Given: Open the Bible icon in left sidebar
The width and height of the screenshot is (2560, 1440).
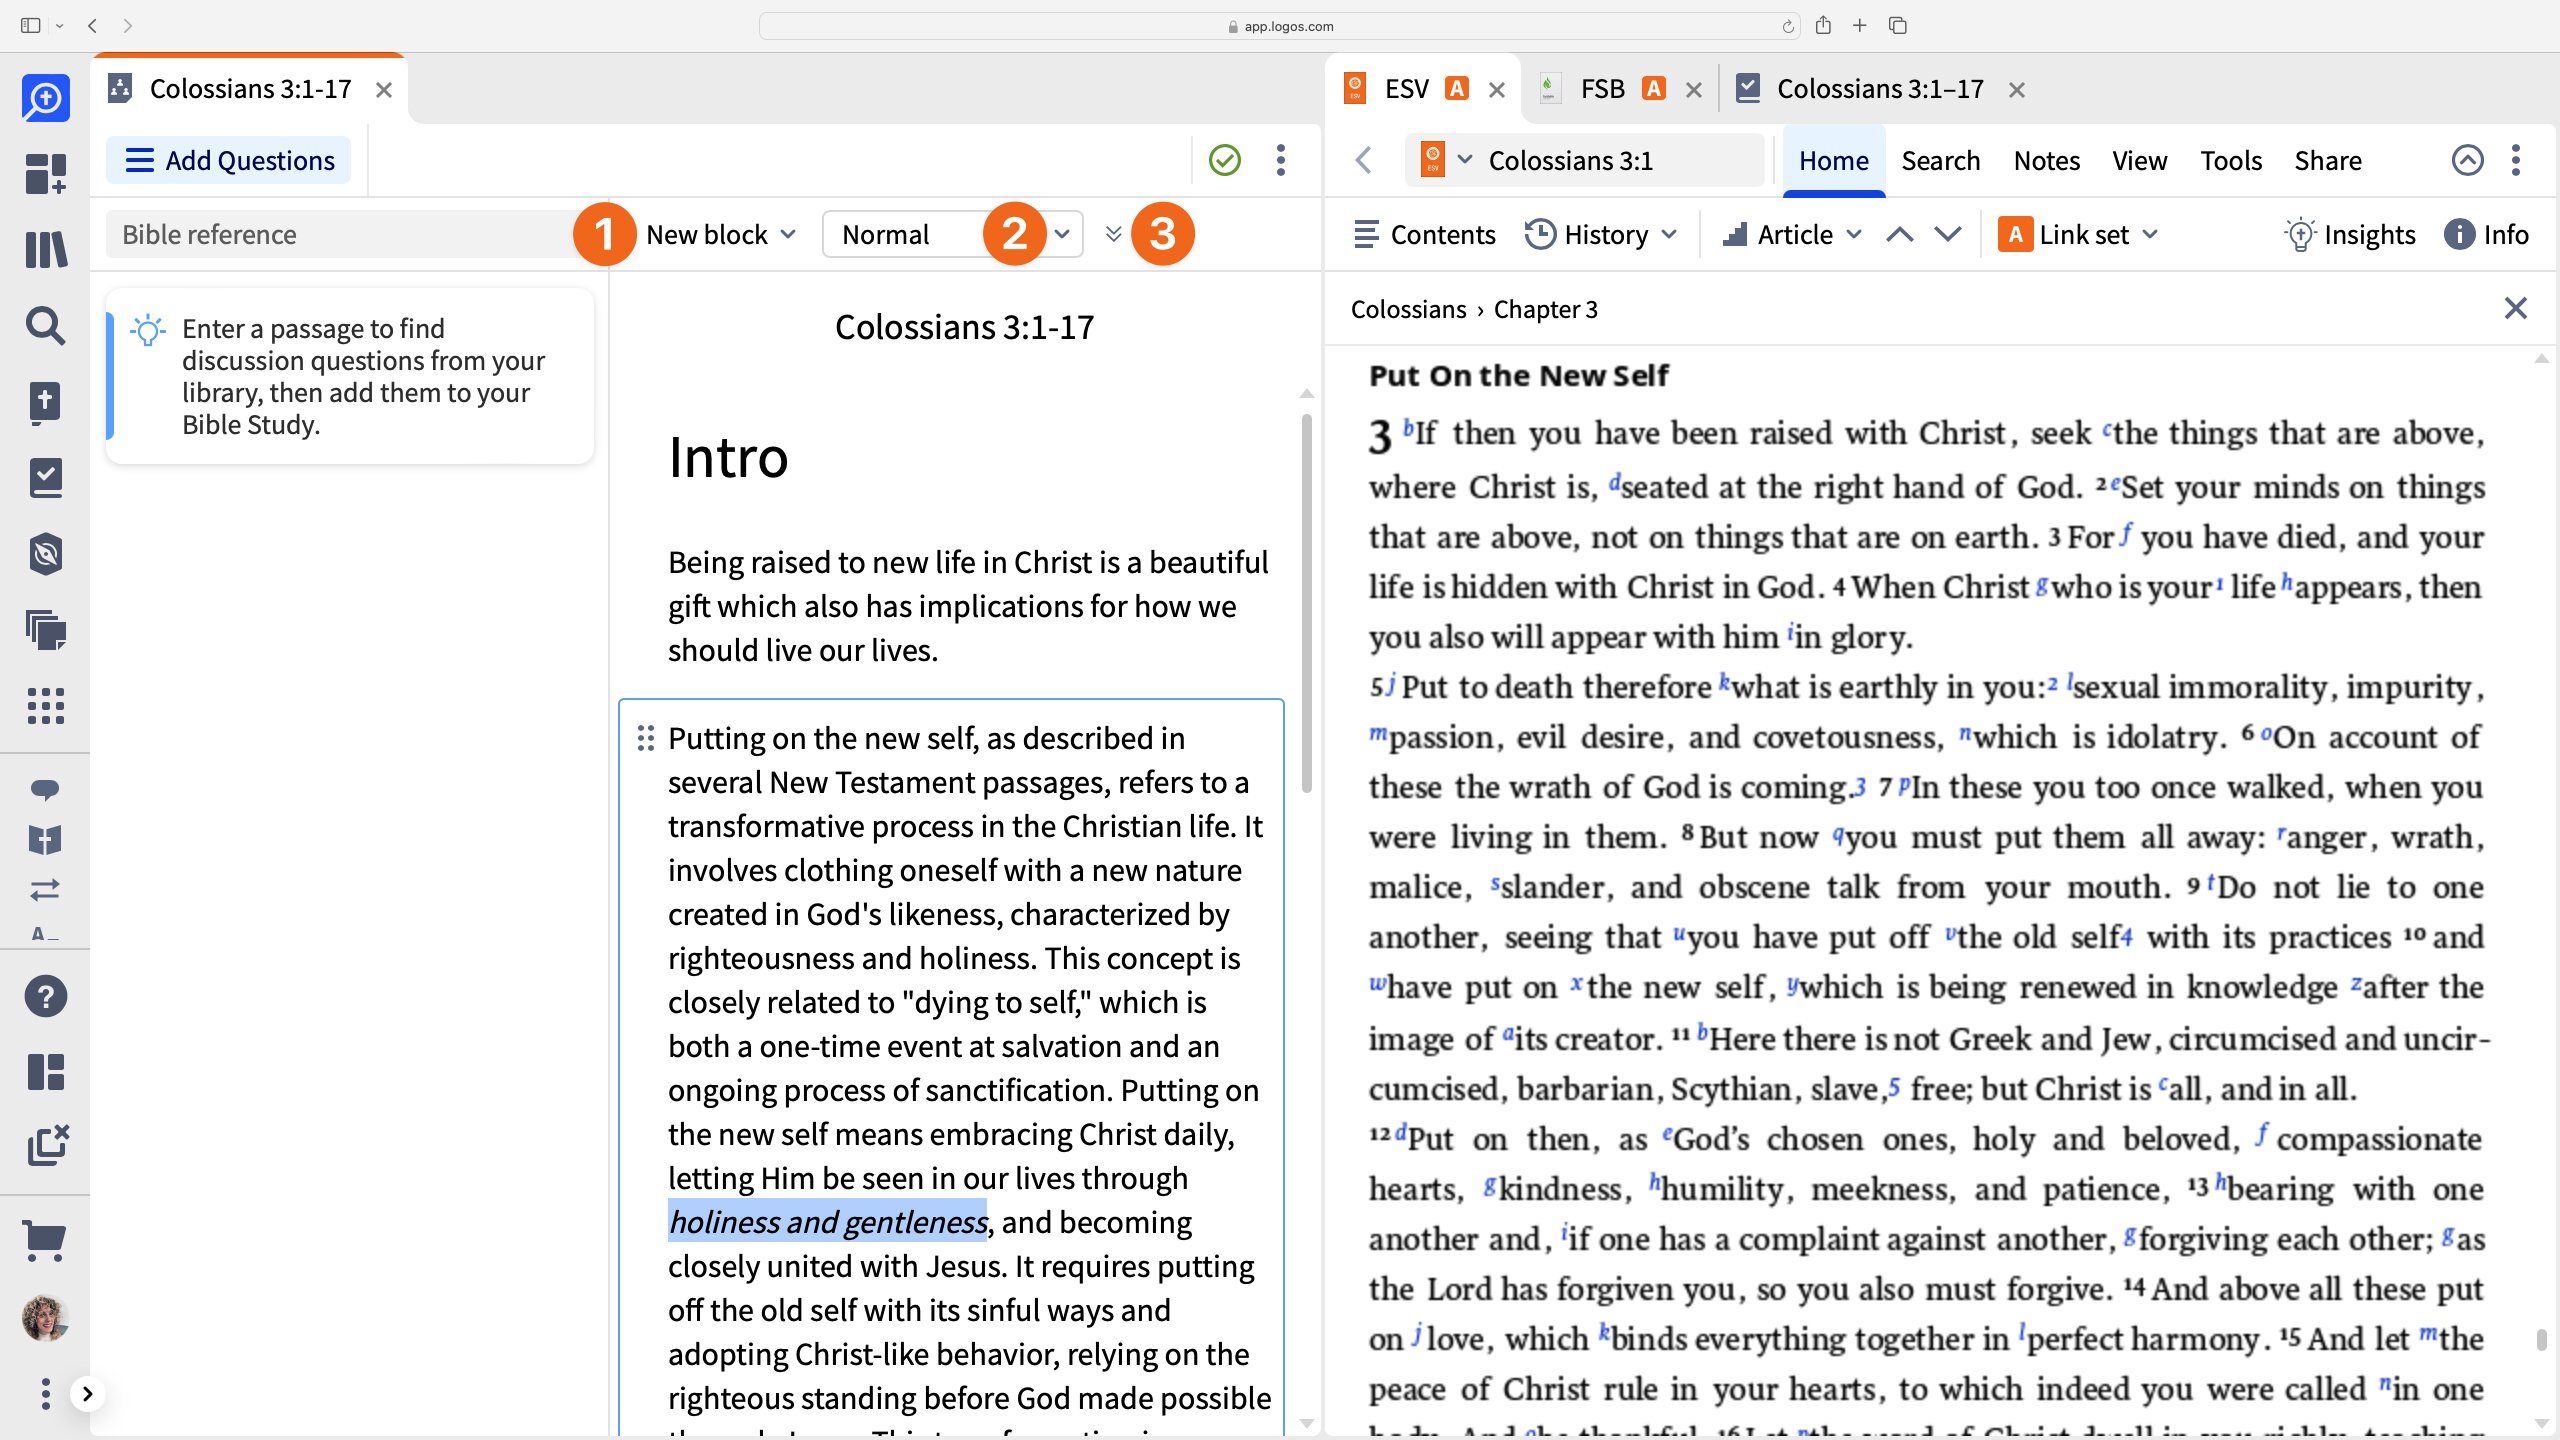Looking at the screenshot, I should point(45,402).
